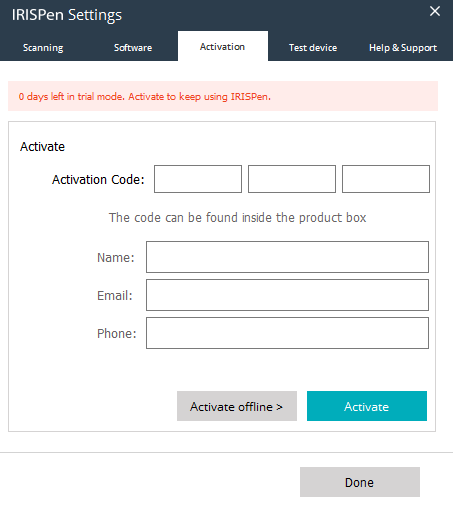Click the 'Phone:' label
This screenshot has width=453, height=509.
(117, 334)
